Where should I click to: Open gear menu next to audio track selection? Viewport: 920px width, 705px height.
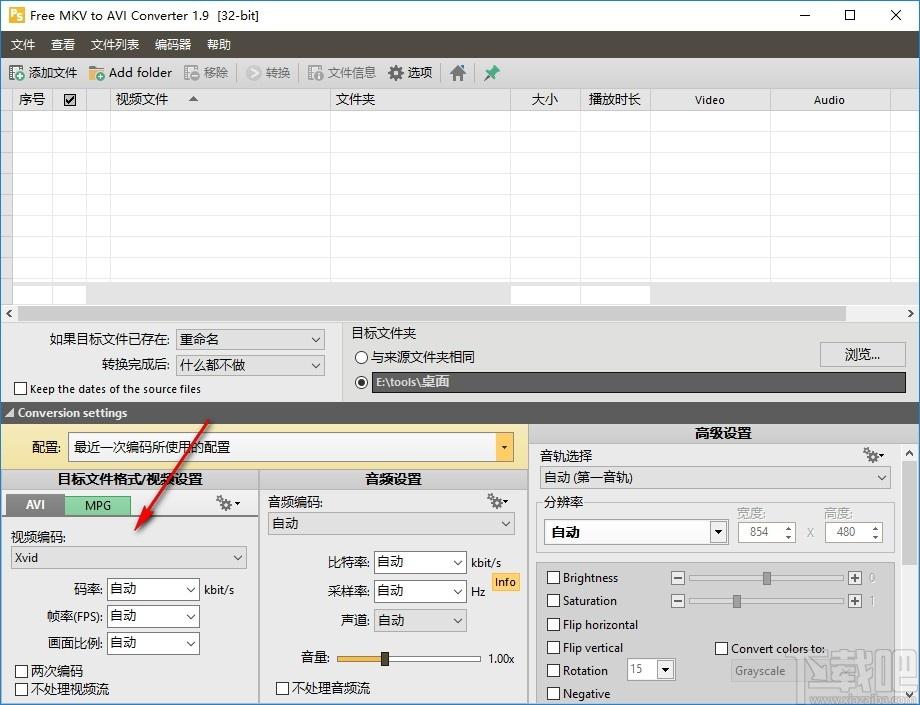tap(873, 455)
